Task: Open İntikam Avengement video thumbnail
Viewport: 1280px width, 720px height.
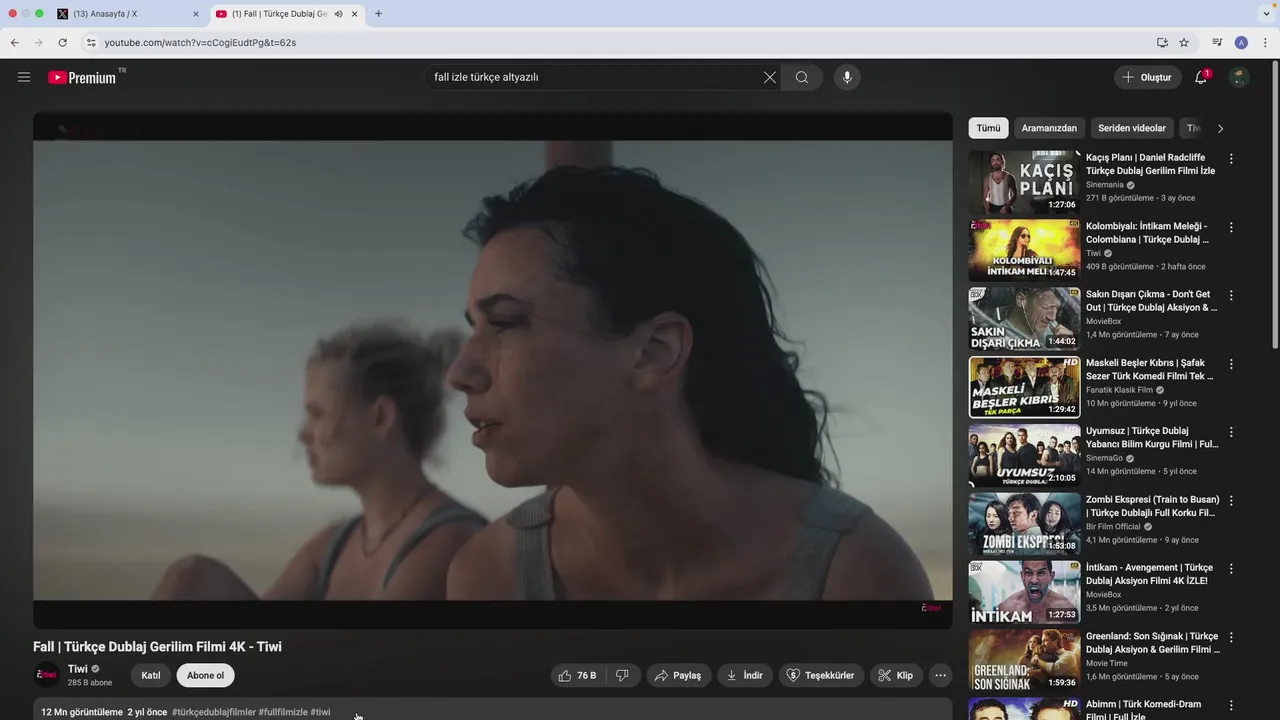Action: coord(1024,592)
